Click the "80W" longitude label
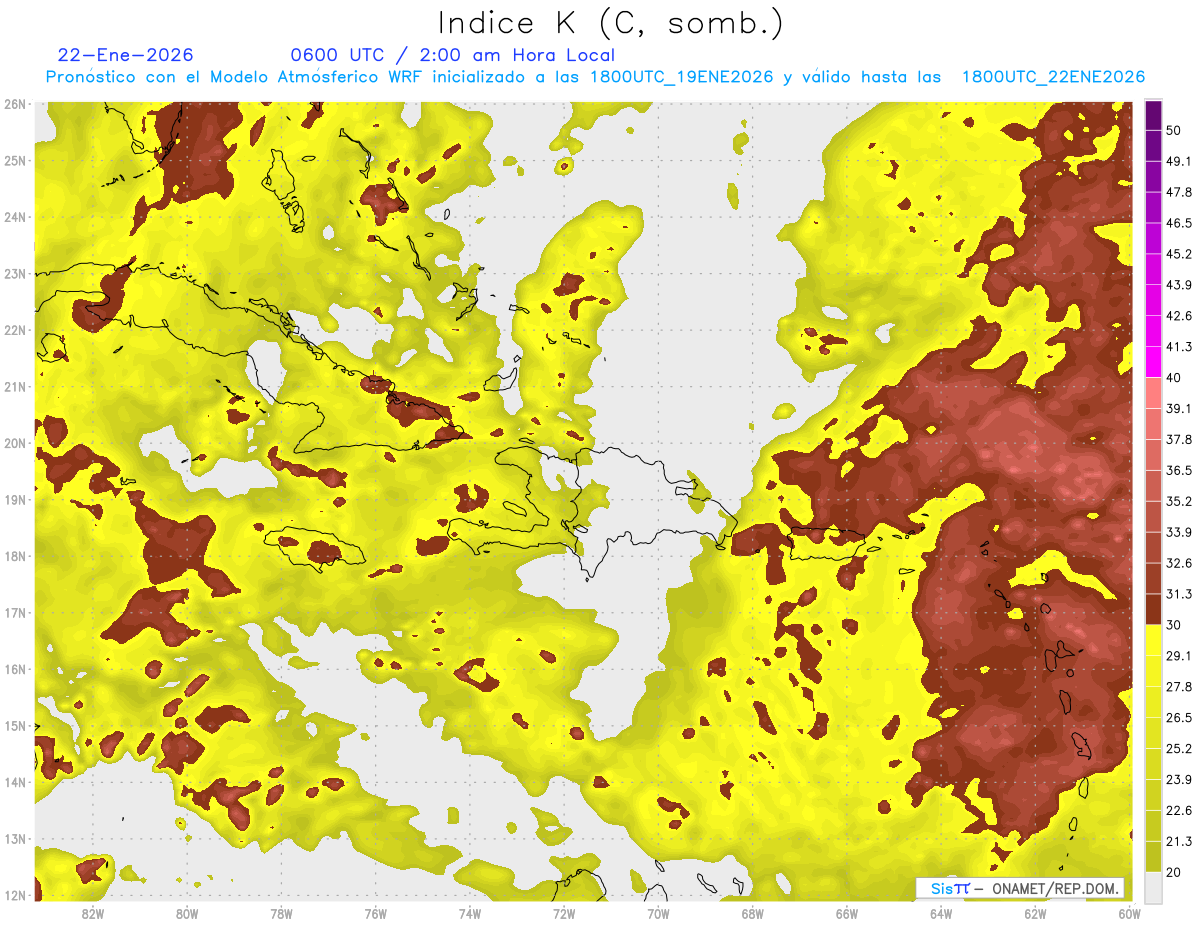Screen dimensions: 1200x927 tap(187, 913)
